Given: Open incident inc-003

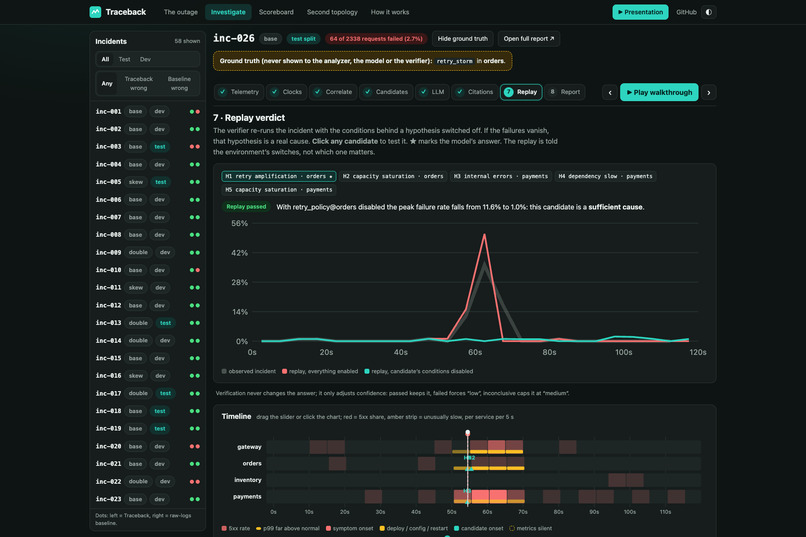Looking at the screenshot, I should [147, 146].
